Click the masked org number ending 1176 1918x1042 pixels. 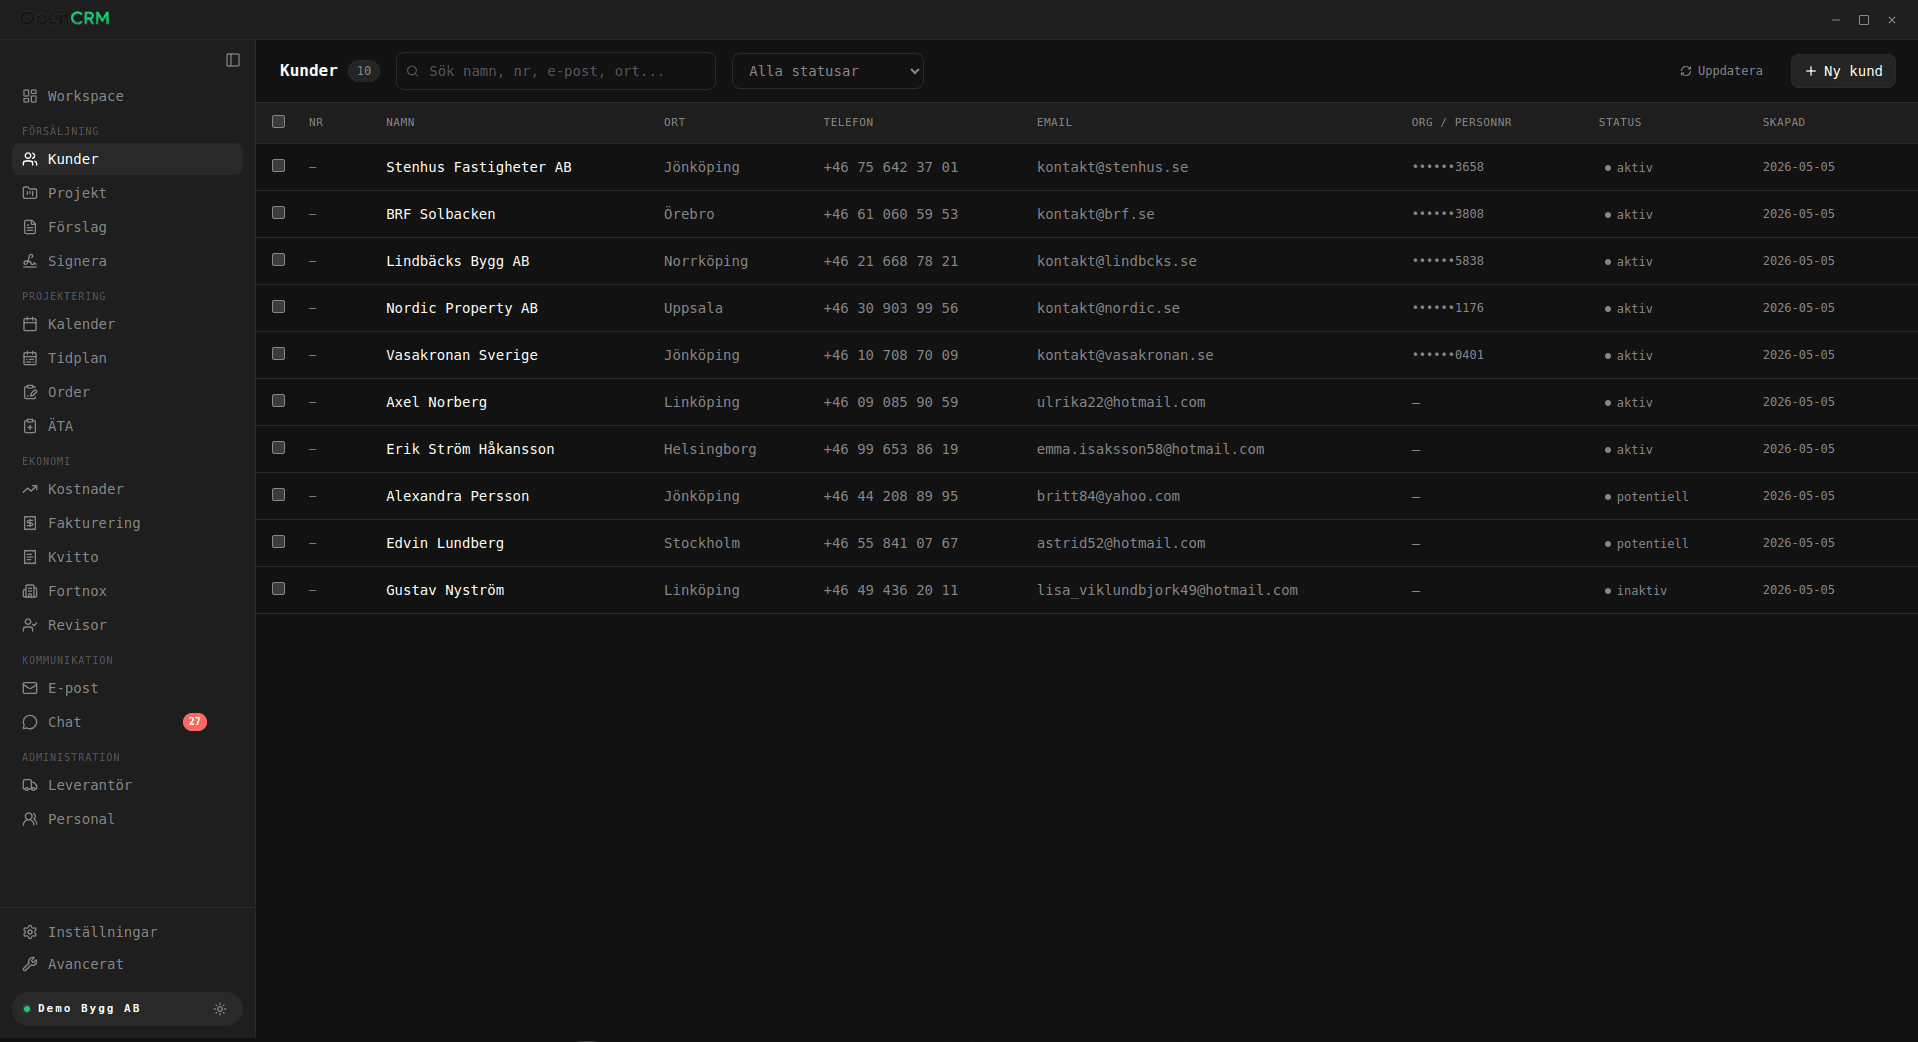(x=1447, y=308)
